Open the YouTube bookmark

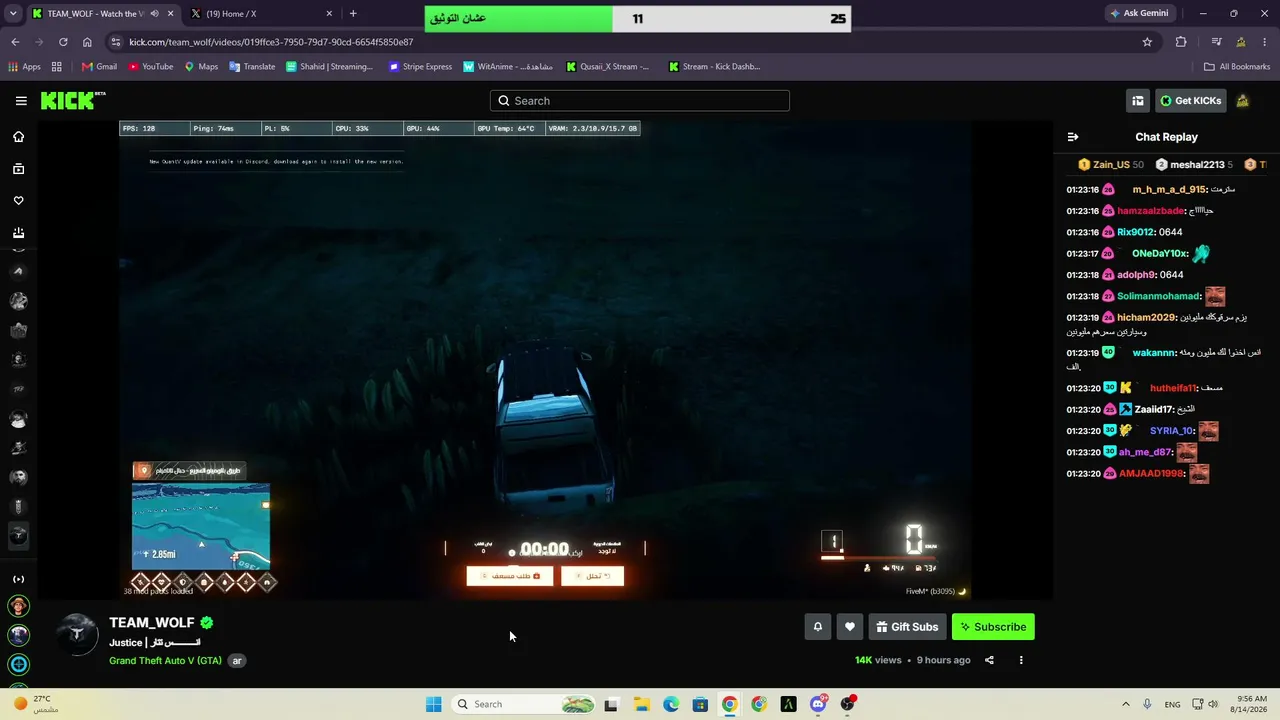coord(151,67)
